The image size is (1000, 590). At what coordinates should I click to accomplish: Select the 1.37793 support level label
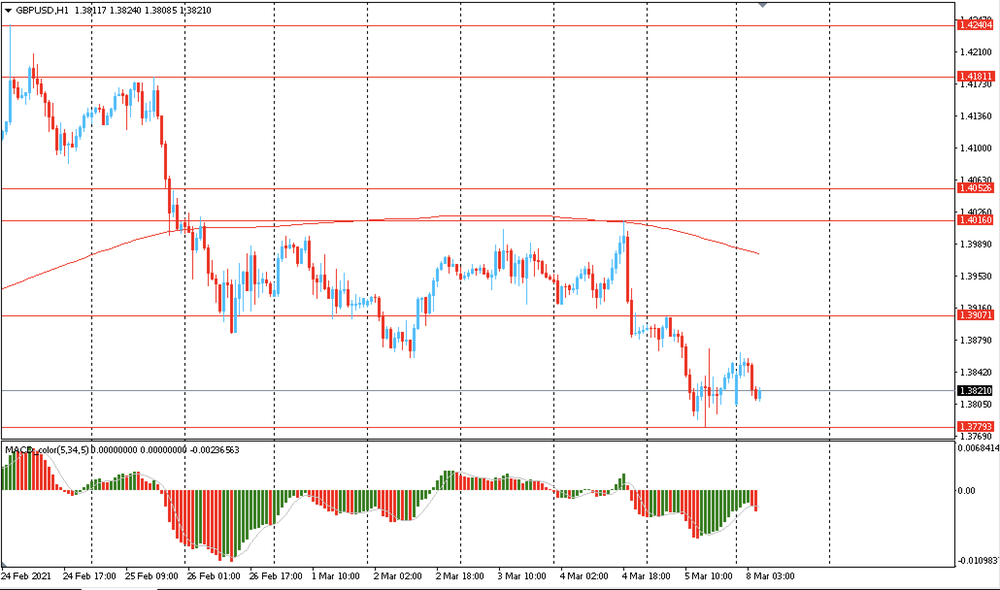pos(975,427)
